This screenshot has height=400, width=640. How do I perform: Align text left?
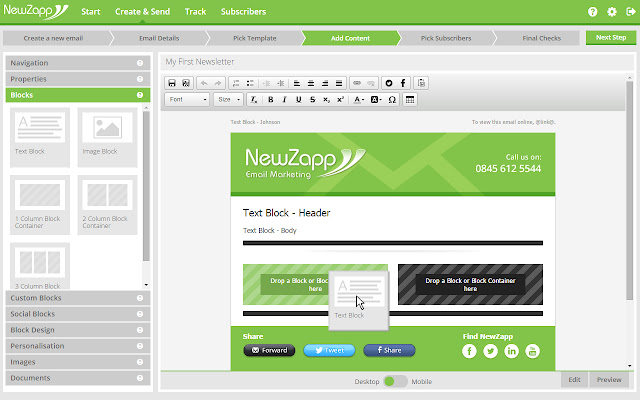coord(297,83)
